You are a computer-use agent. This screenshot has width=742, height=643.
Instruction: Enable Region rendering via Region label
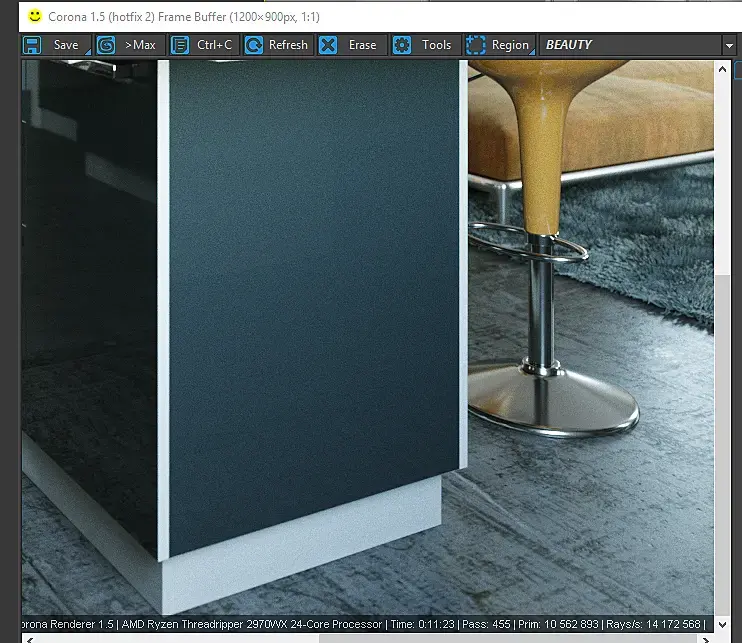[510, 45]
